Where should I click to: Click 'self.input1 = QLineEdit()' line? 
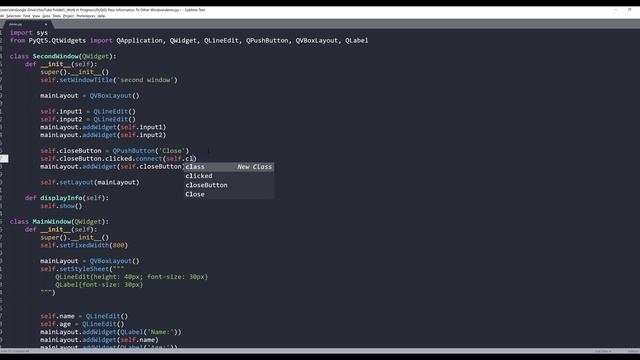pyautogui.click(x=88, y=111)
